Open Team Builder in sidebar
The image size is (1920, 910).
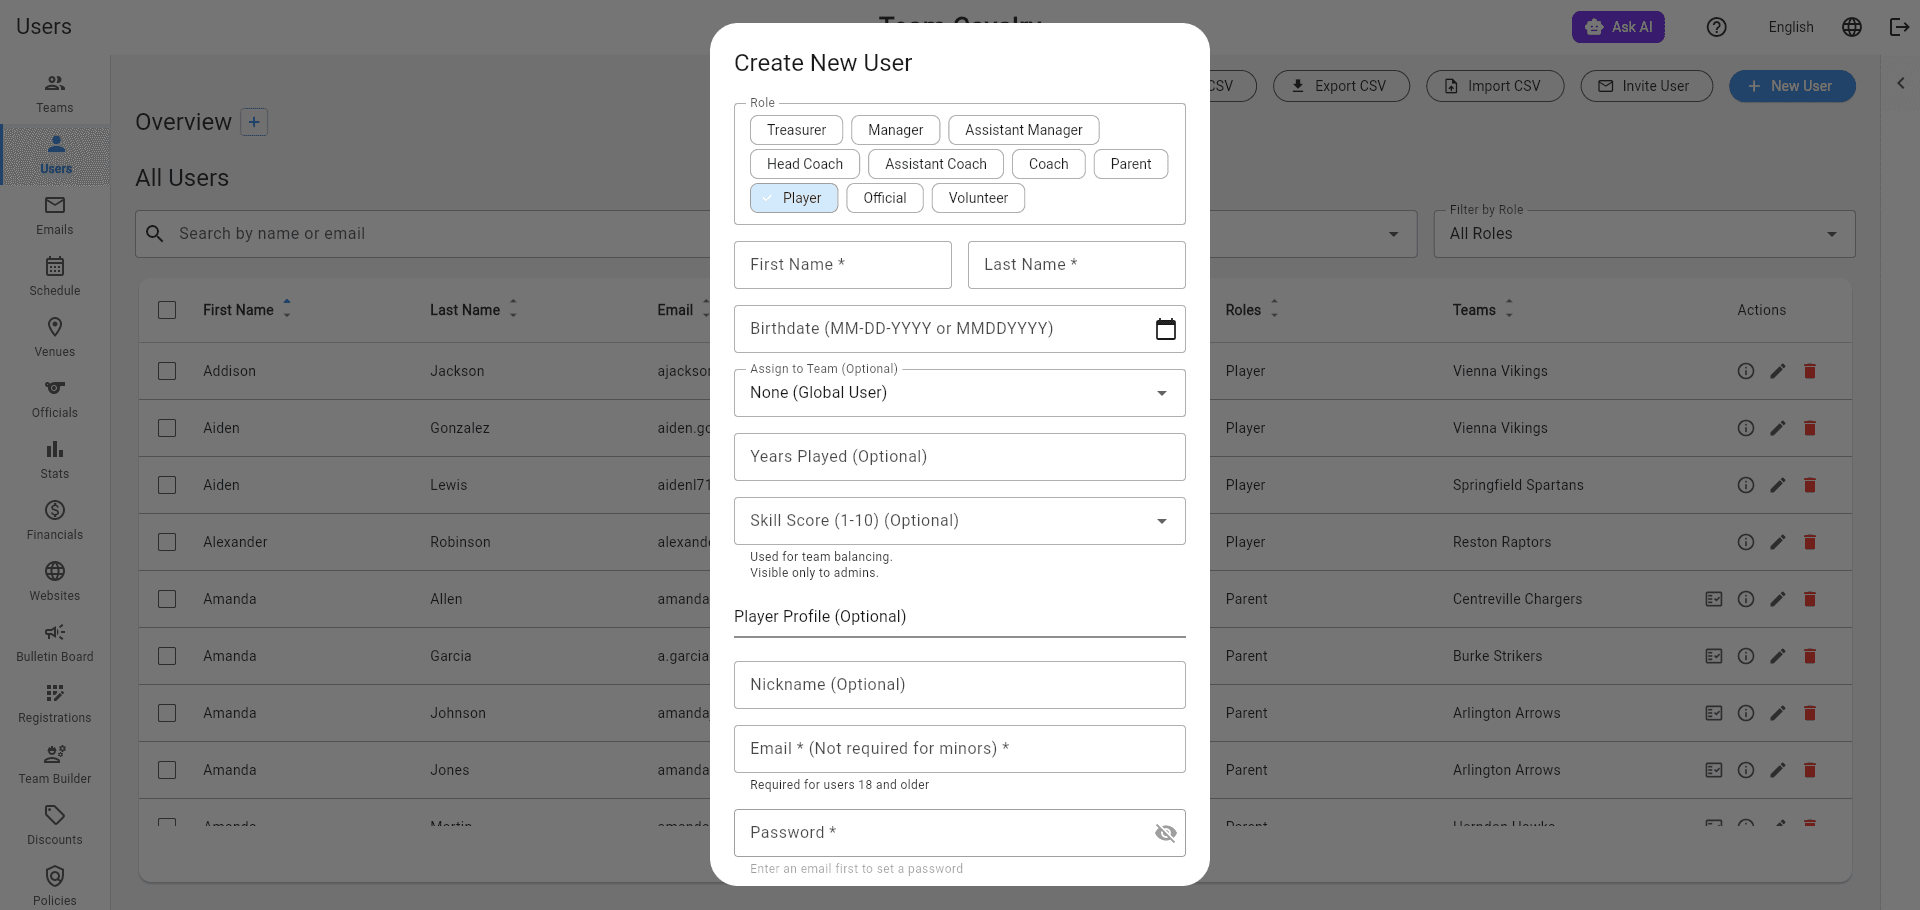click(x=55, y=765)
